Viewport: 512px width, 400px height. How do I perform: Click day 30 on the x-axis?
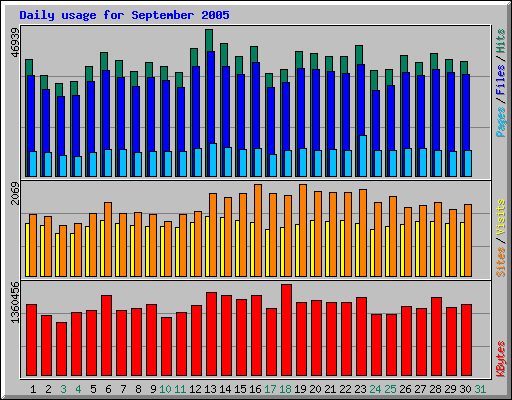click(x=465, y=389)
